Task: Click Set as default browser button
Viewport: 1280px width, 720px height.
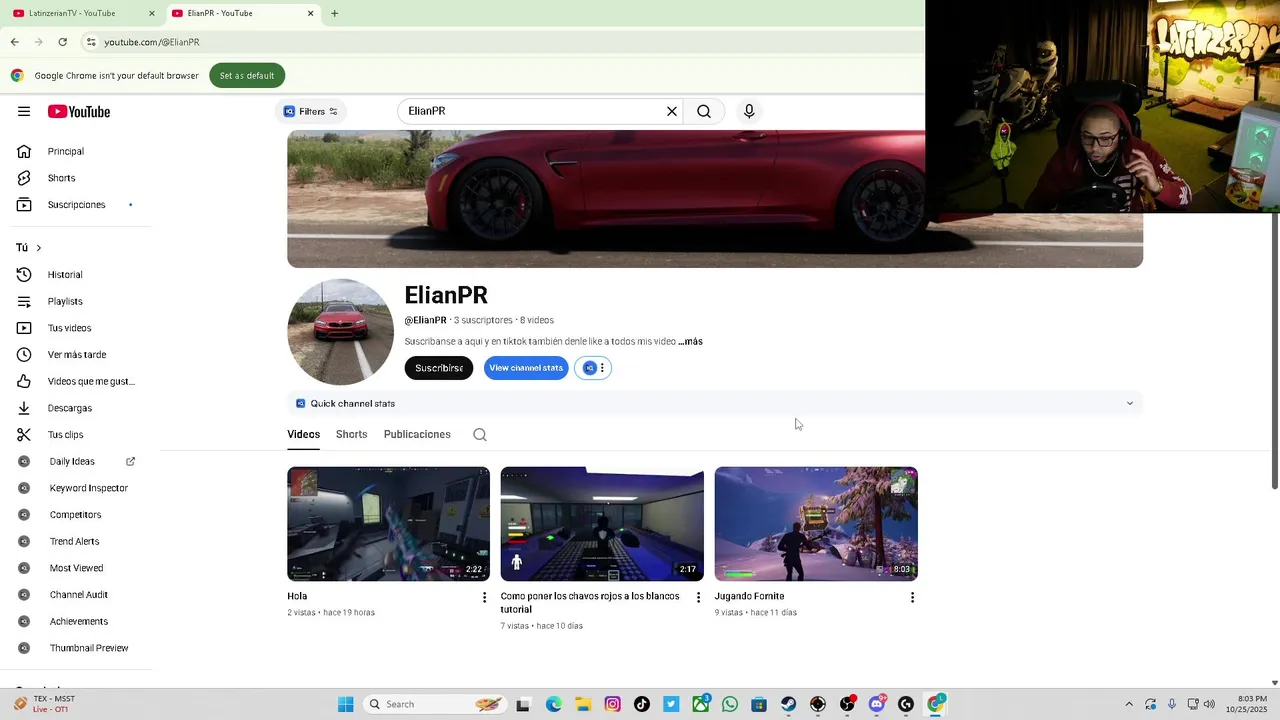Action: (247, 75)
